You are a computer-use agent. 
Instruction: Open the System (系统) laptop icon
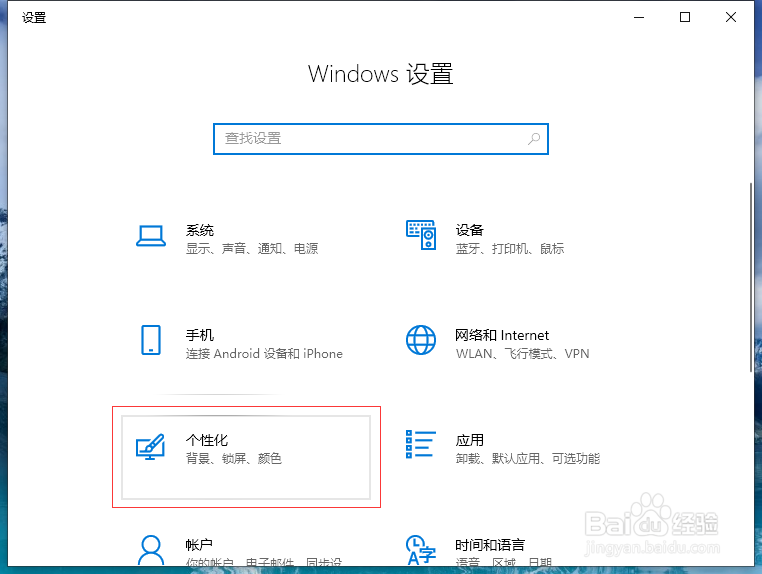click(151, 236)
